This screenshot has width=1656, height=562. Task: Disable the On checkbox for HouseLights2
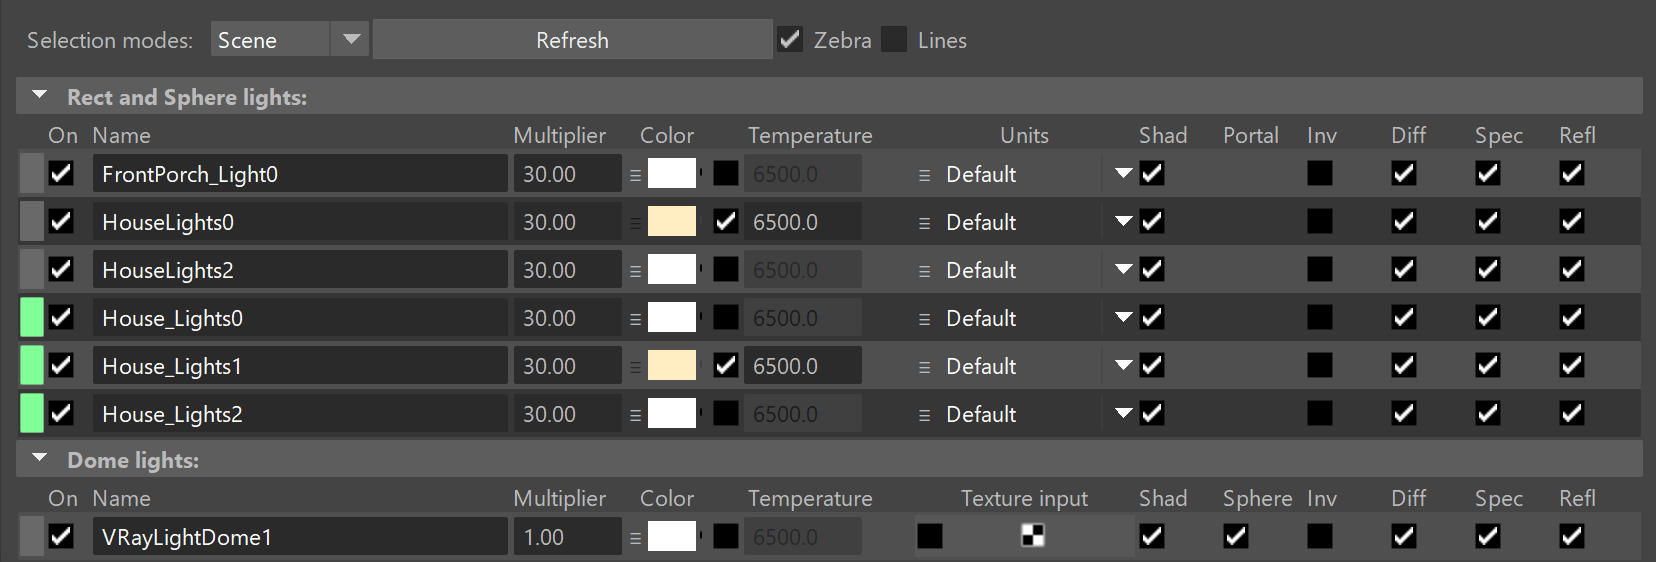pos(61,269)
